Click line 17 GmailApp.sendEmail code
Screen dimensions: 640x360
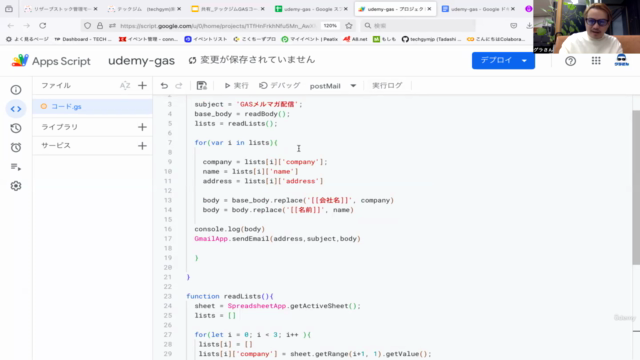click(x=277, y=239)
